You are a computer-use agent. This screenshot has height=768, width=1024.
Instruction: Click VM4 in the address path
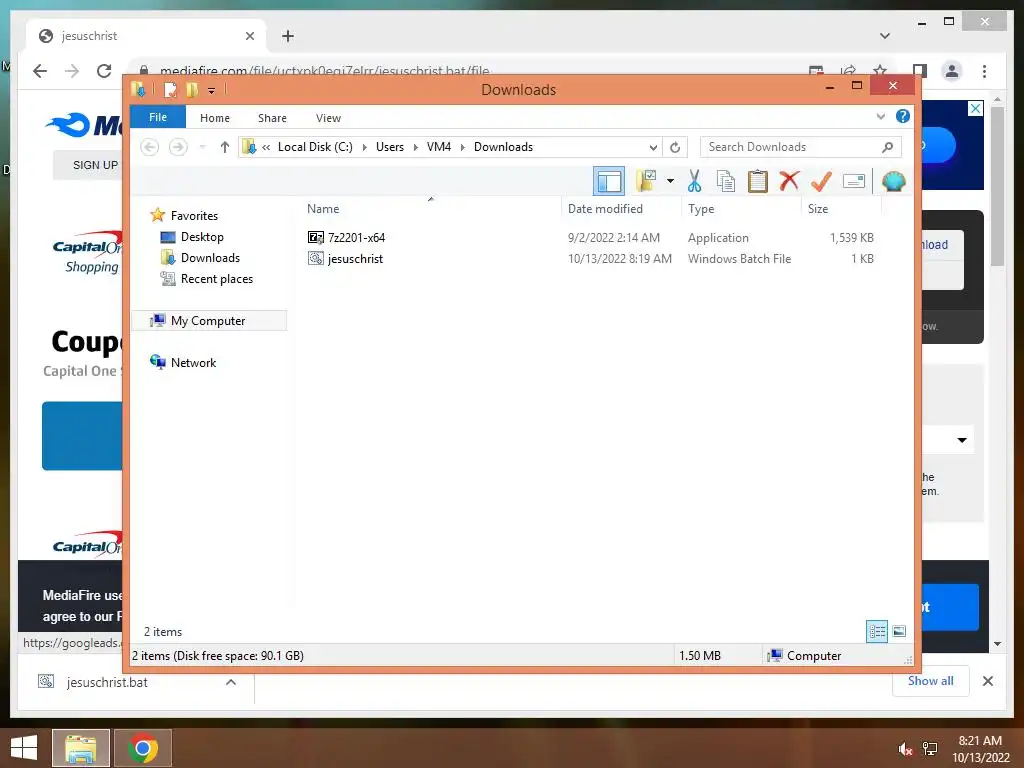439,147
